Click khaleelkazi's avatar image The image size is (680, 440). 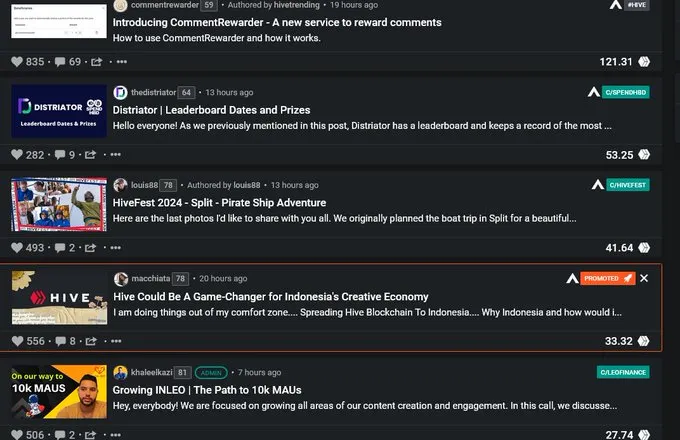click(120, 372)
